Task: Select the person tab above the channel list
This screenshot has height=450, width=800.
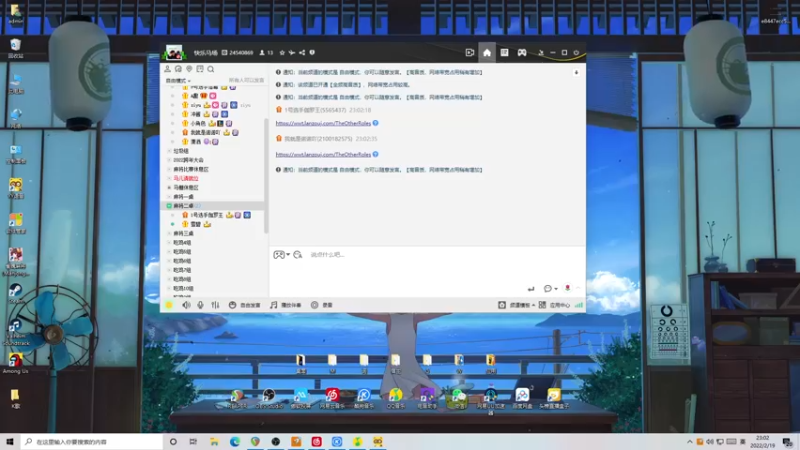Action: coord(167,69)
